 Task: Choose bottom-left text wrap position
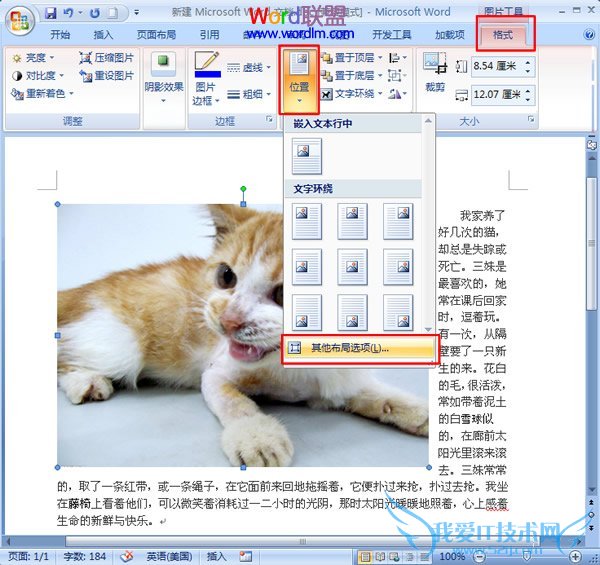coord(307,313)
